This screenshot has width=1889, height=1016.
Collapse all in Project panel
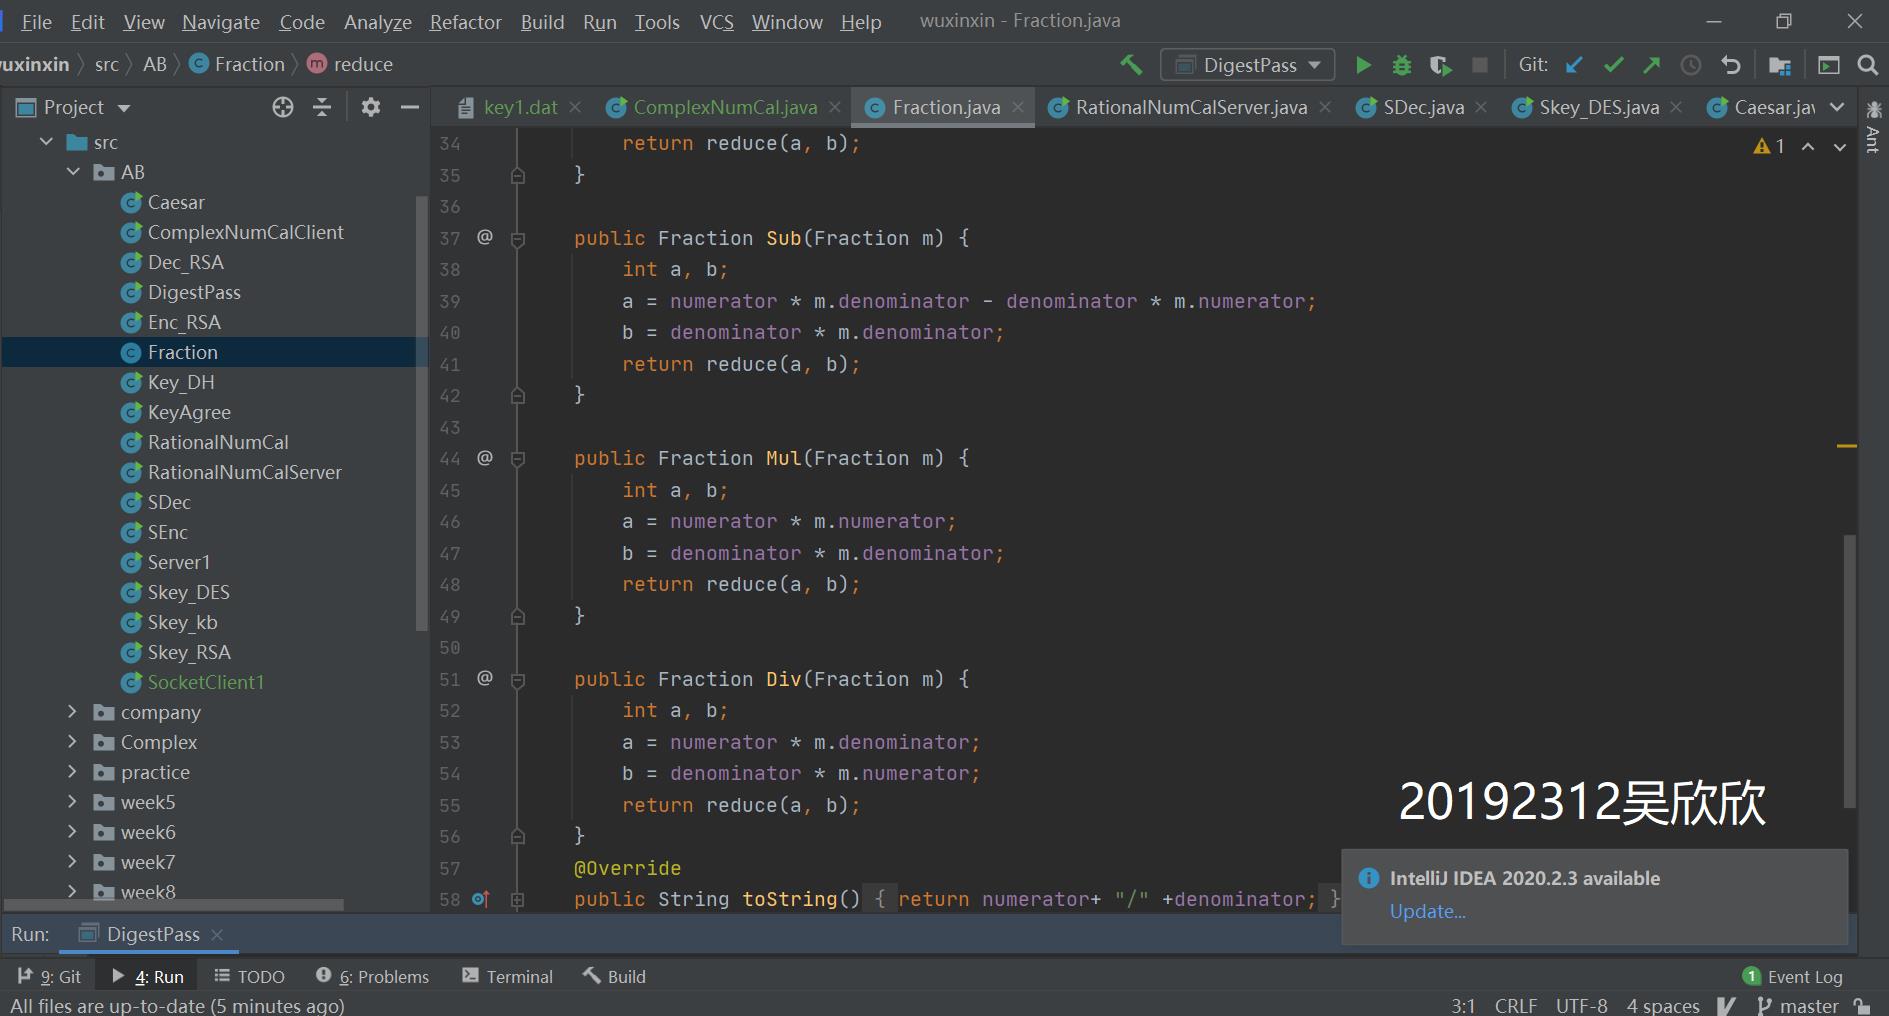click(x=322, y=107)
